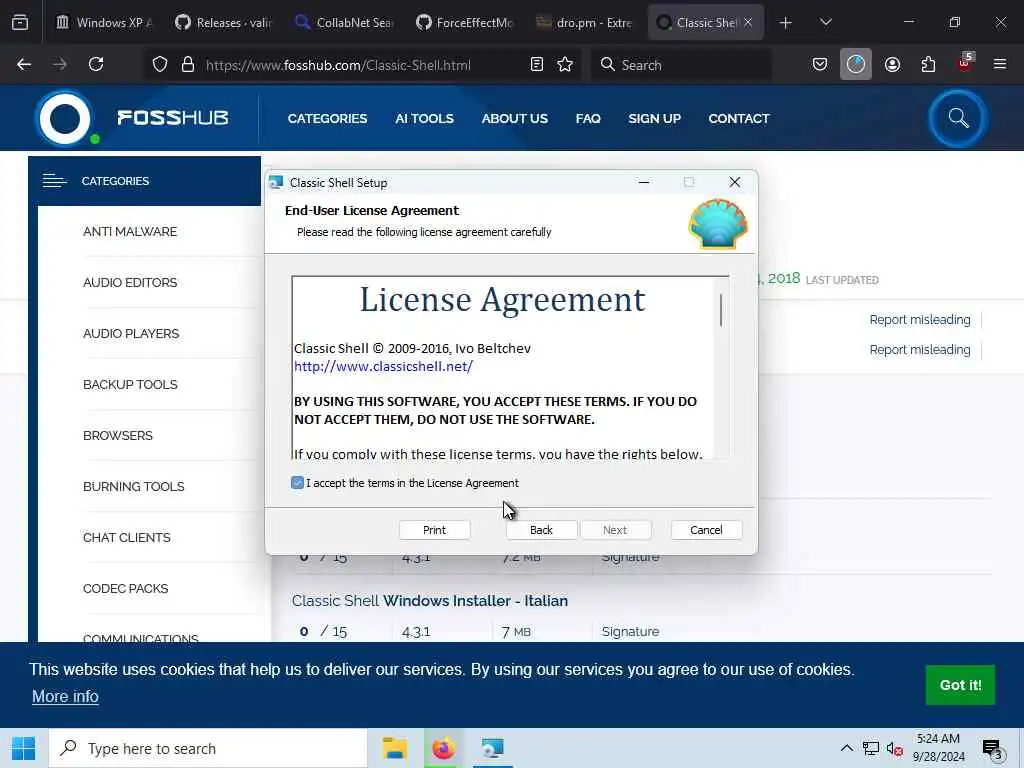Click the Firefox Search input box

click(681, 64)
